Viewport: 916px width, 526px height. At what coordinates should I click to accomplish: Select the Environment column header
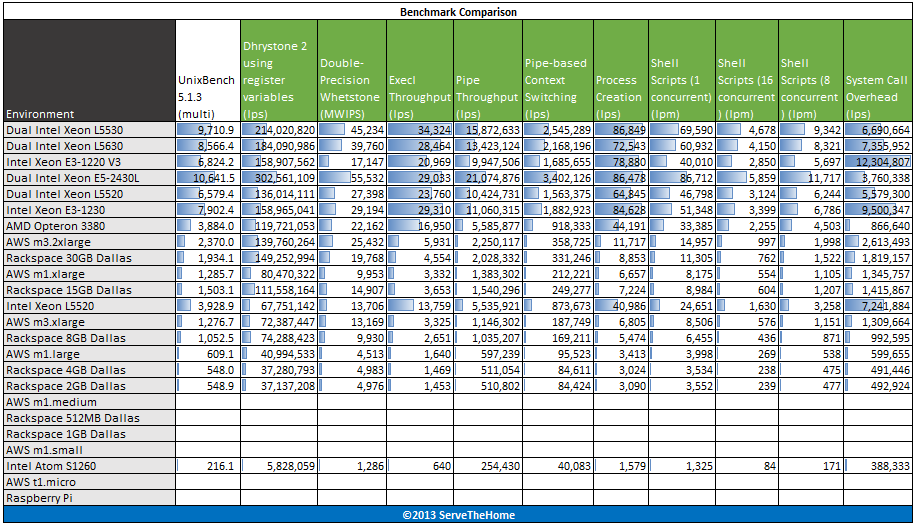point(40,114)
